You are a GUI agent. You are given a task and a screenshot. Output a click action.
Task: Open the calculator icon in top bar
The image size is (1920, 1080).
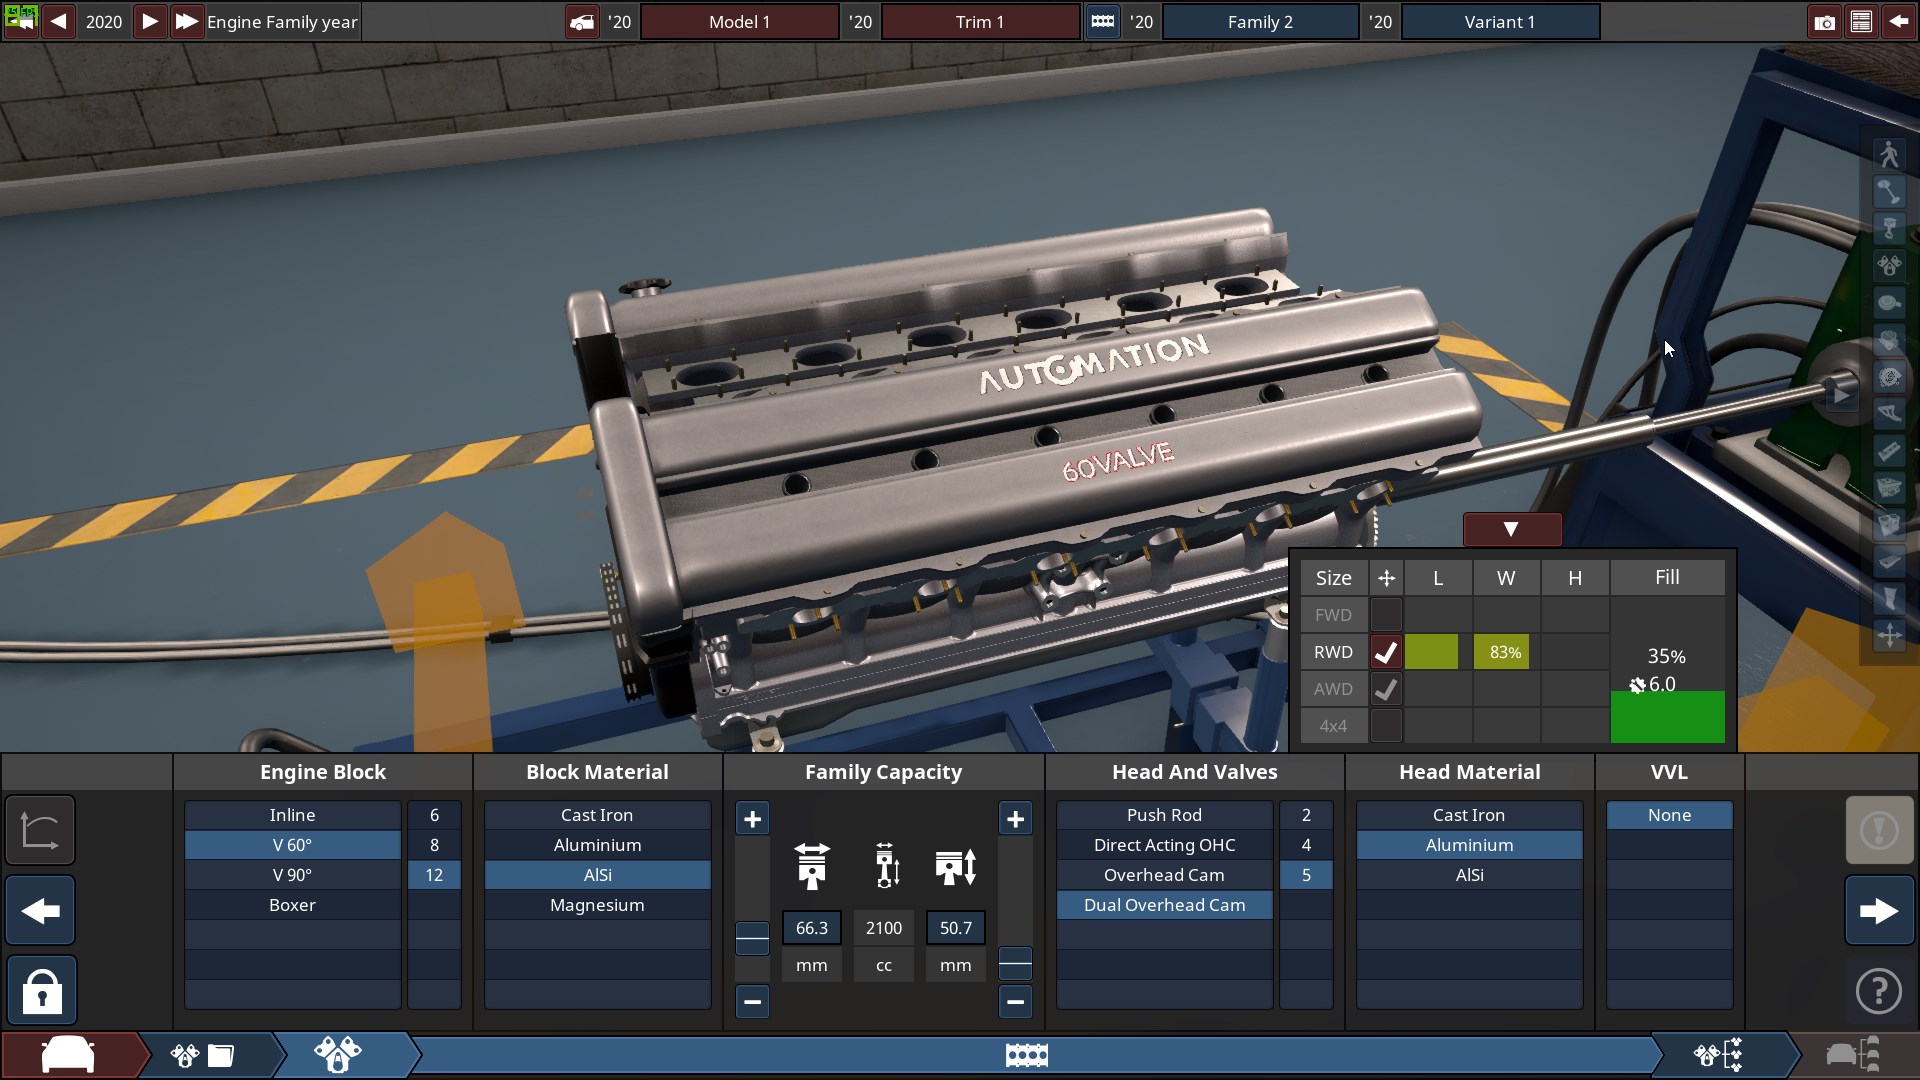(x=1861, y=22)
